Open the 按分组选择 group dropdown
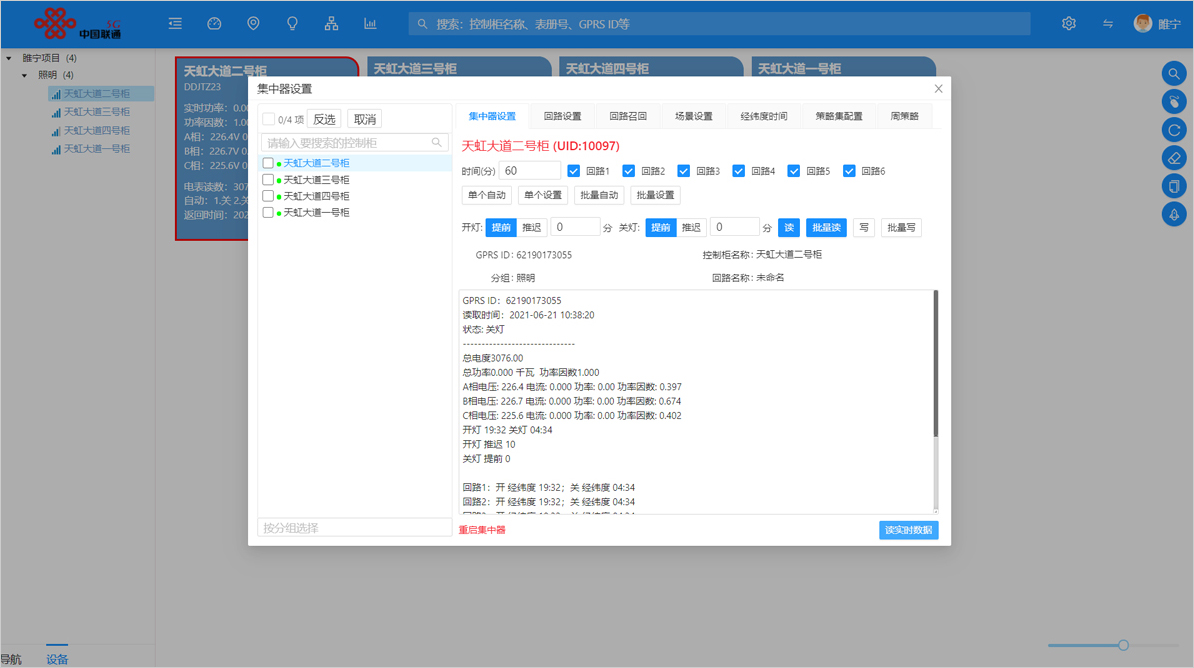The image size is (1194, 668). coord(354,527)
